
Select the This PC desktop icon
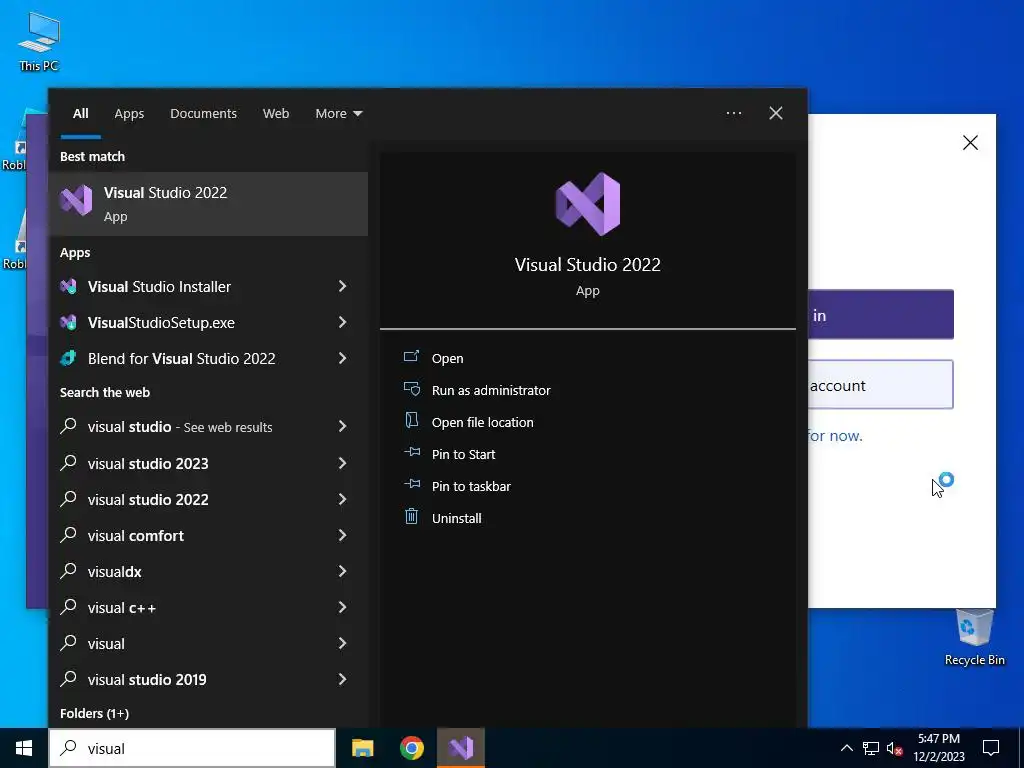pyautogui.click(x=39, y=41)
